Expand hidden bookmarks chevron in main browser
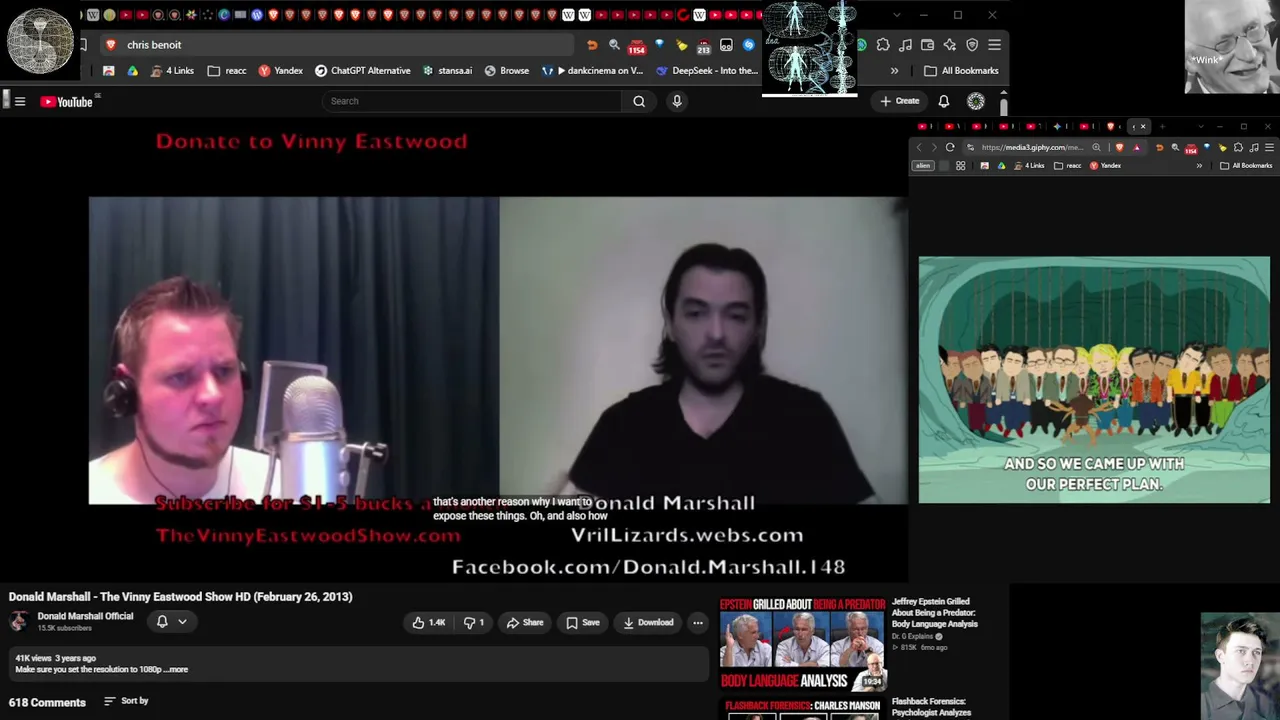The height and width of the screenshot is (720, 1280). pos(894,71)
